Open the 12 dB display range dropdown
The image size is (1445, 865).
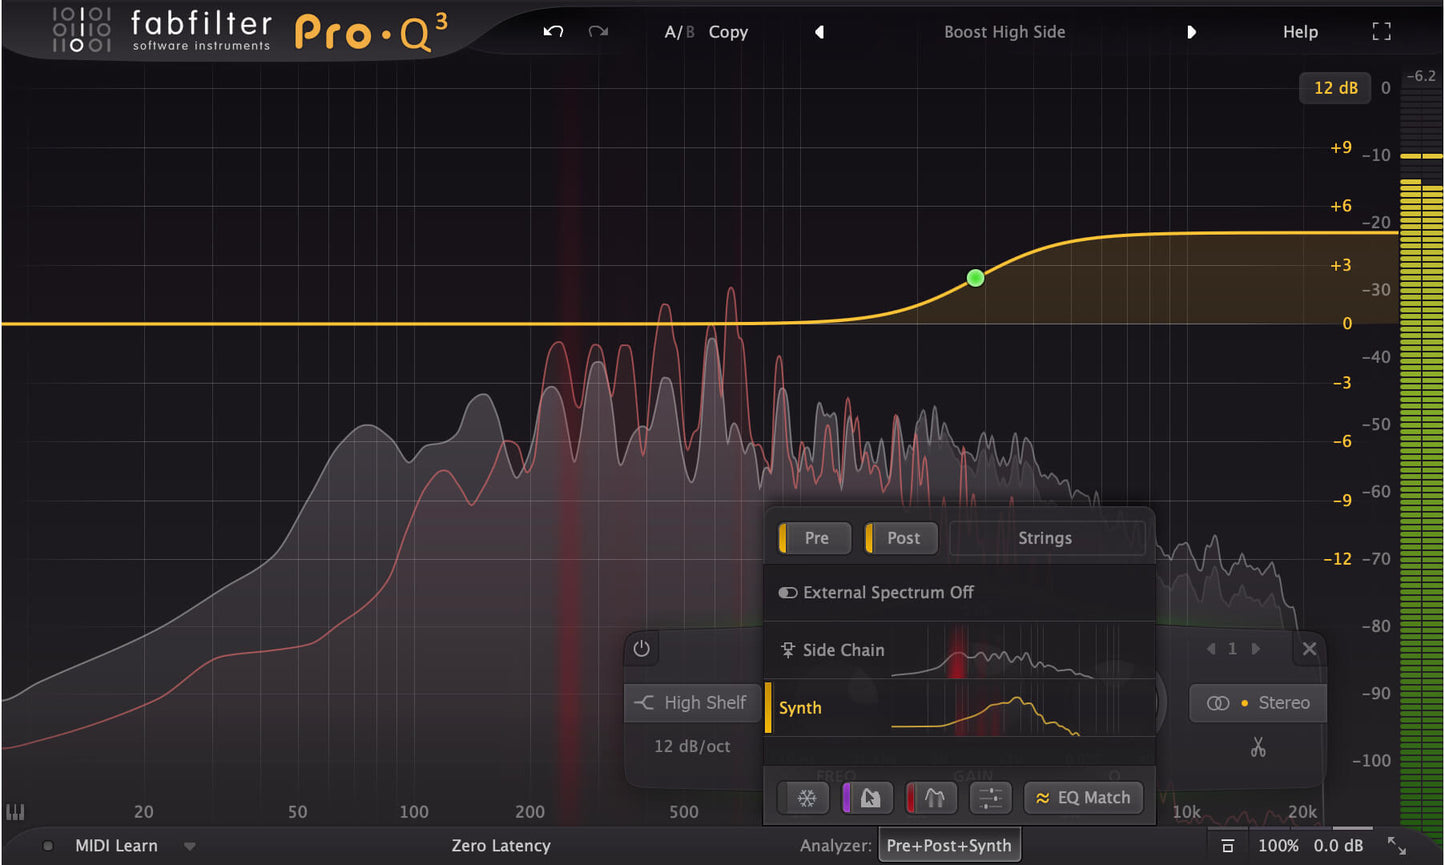pos(1335,88)
